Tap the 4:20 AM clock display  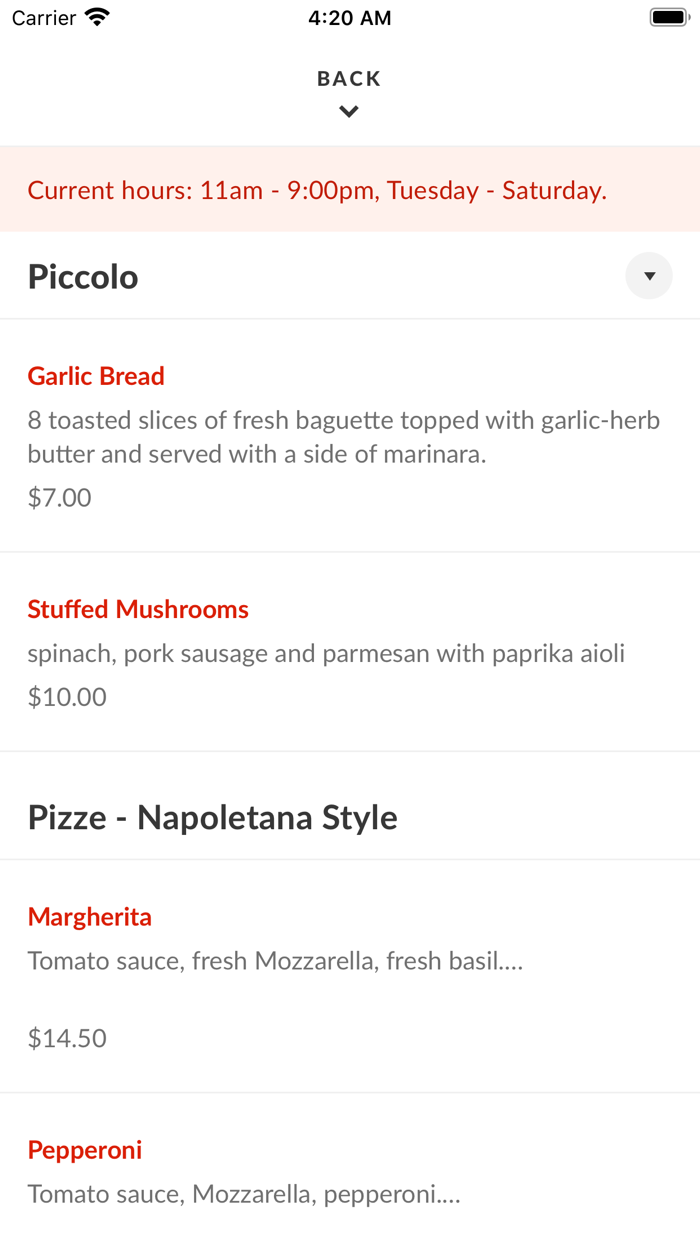pos(349,16)
